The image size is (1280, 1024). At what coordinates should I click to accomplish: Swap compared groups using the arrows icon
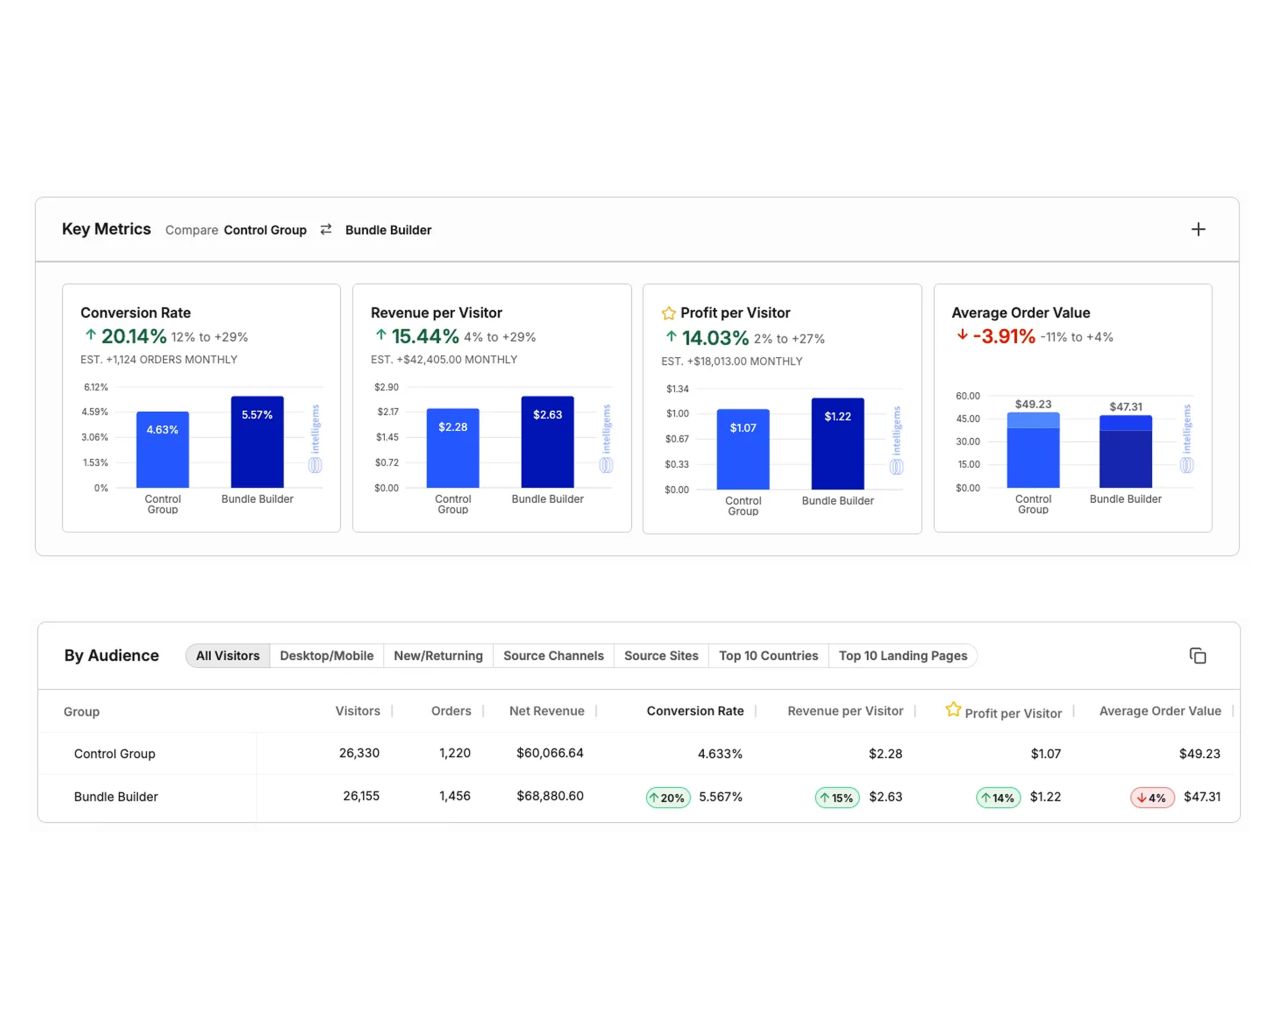(x=326, y=229)
